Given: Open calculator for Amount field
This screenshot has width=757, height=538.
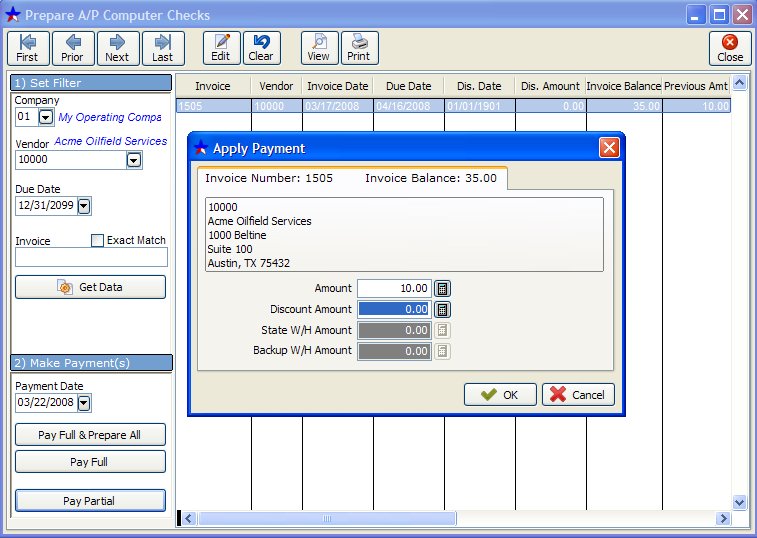Looking at the screenshot, I should [x=442, y=289].
